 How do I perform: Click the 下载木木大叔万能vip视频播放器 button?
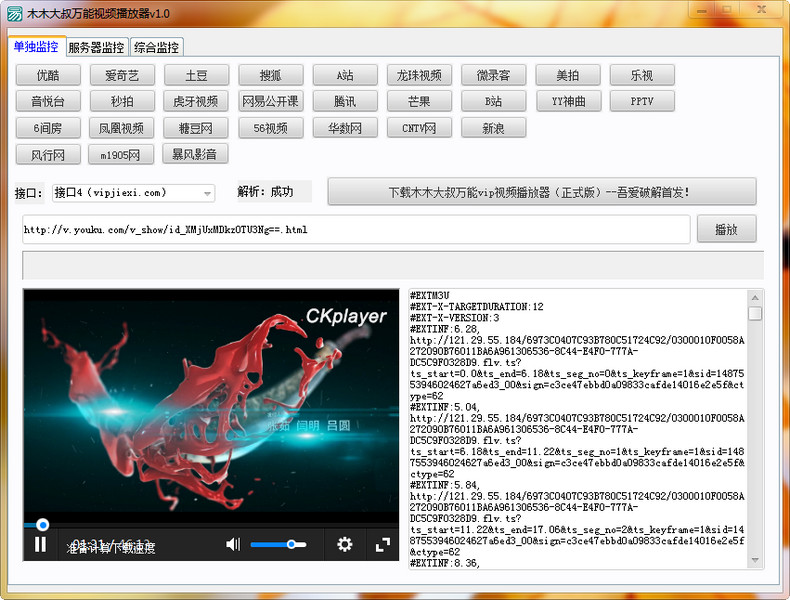pos(542,192)
